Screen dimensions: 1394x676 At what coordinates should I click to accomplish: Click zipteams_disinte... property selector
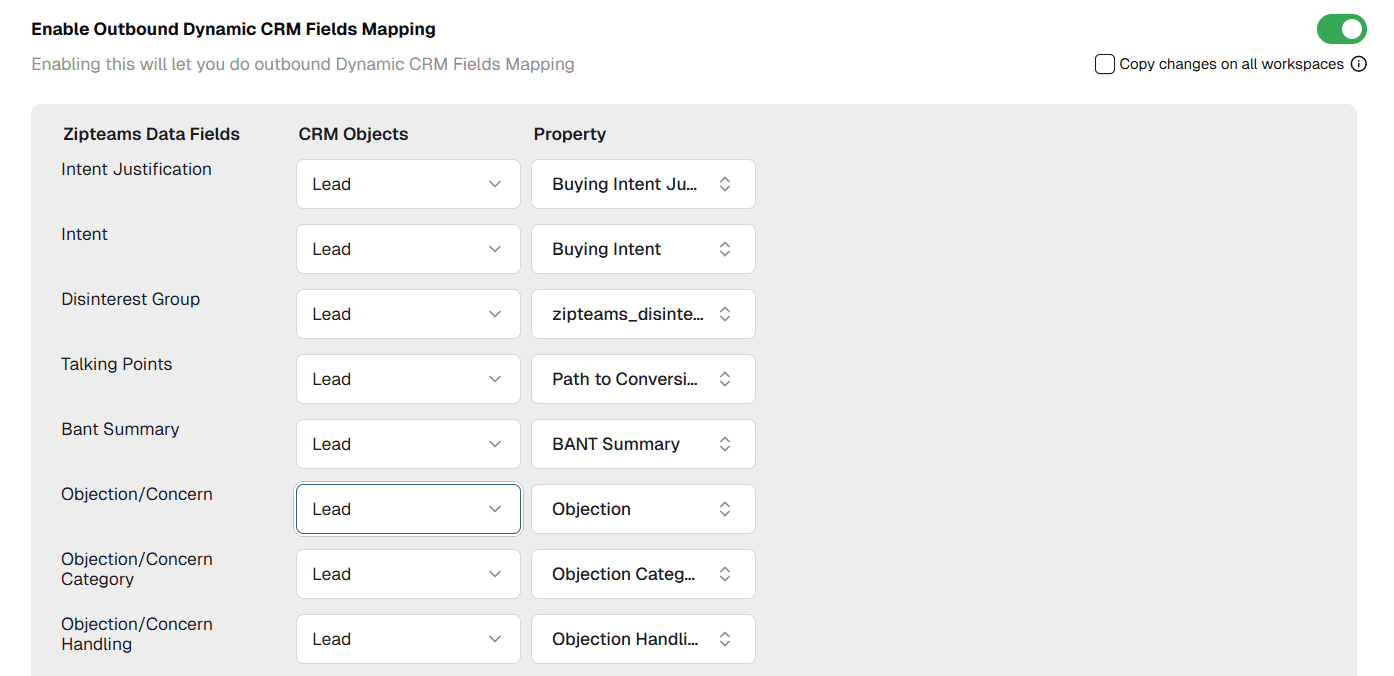click(643, 314)
